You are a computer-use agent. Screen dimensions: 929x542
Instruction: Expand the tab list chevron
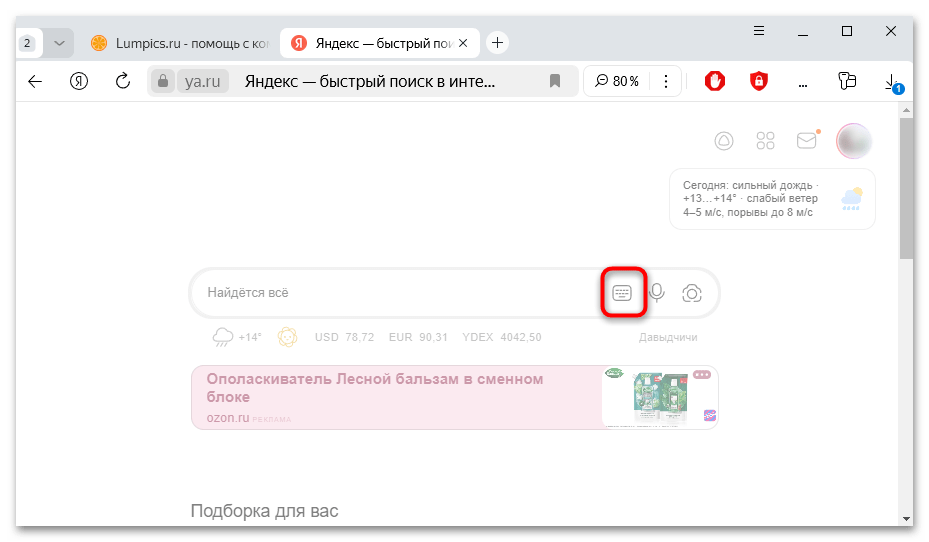(59, 43)
